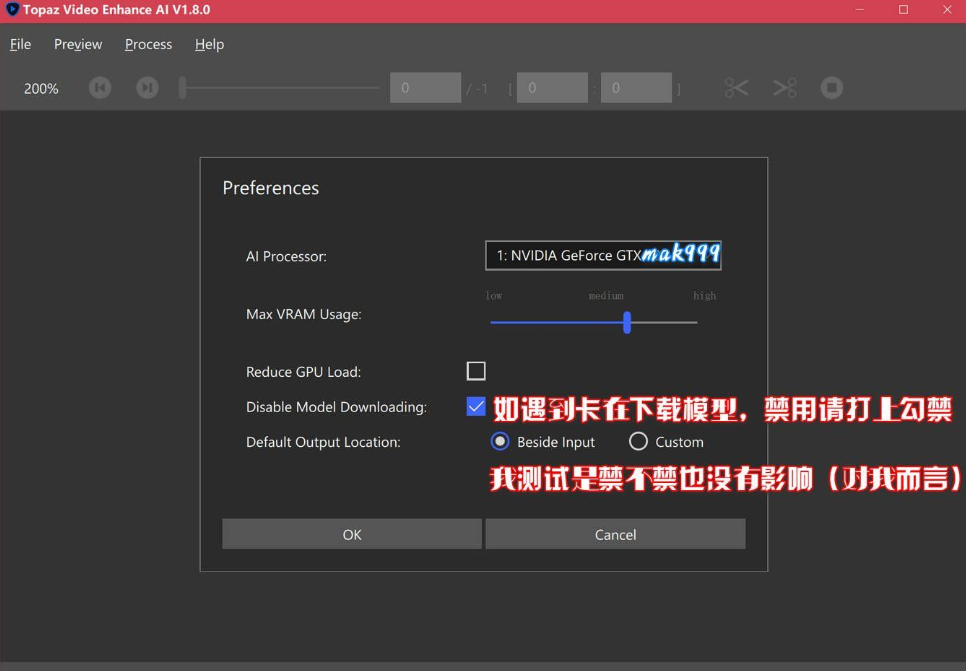Click the Topaz app logo in title bar
Viewport: 966px width, 671px height.
[x=12, y=10]
